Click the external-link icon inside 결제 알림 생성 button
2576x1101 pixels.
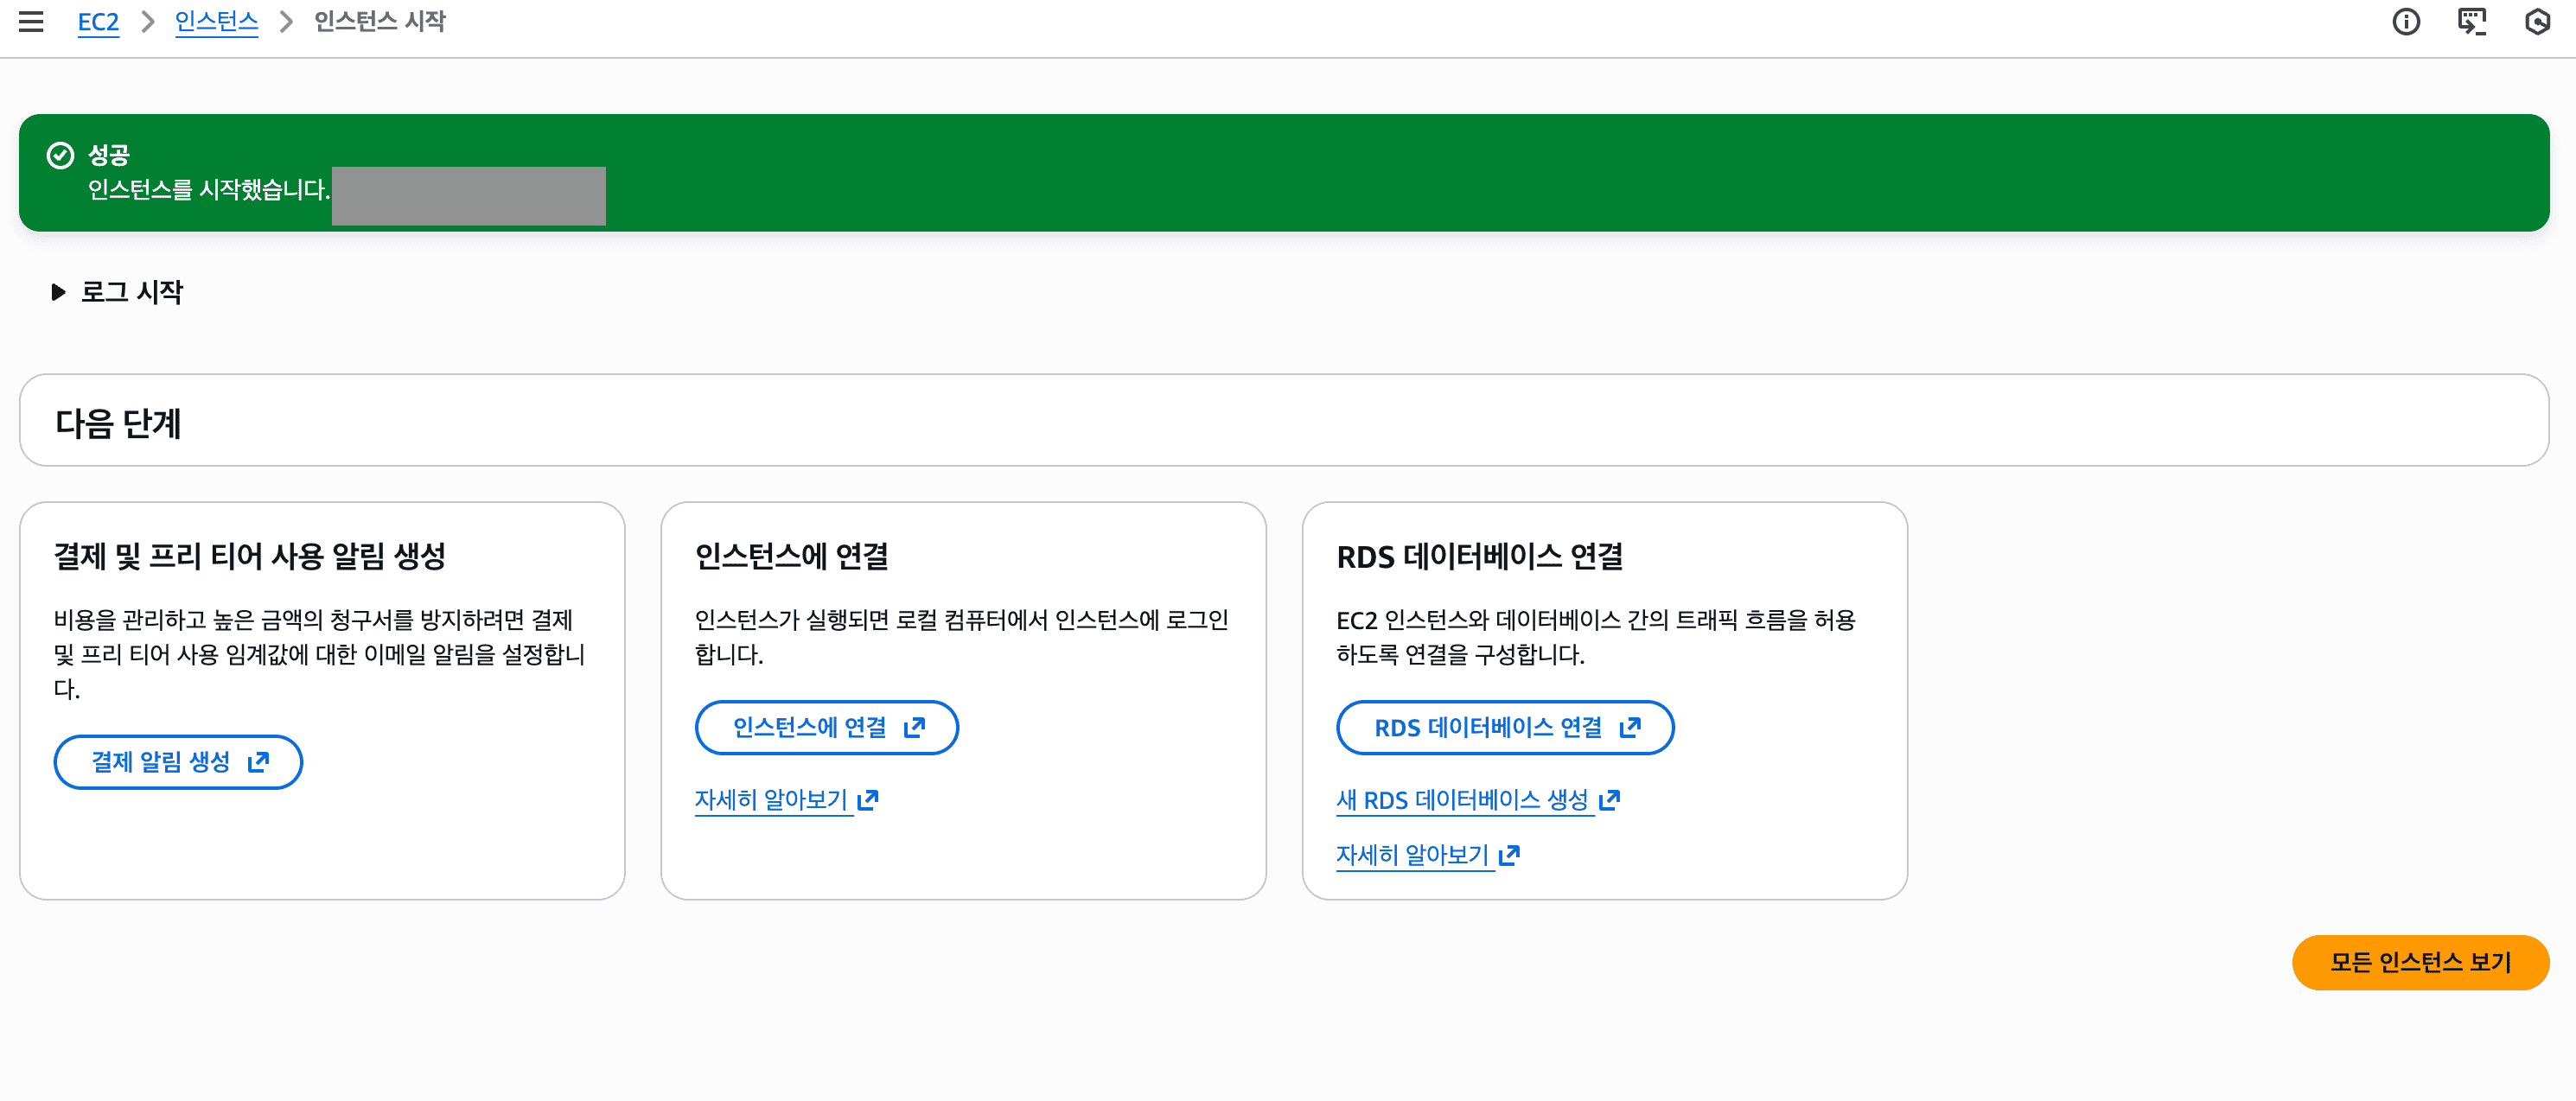click(258, 762)
